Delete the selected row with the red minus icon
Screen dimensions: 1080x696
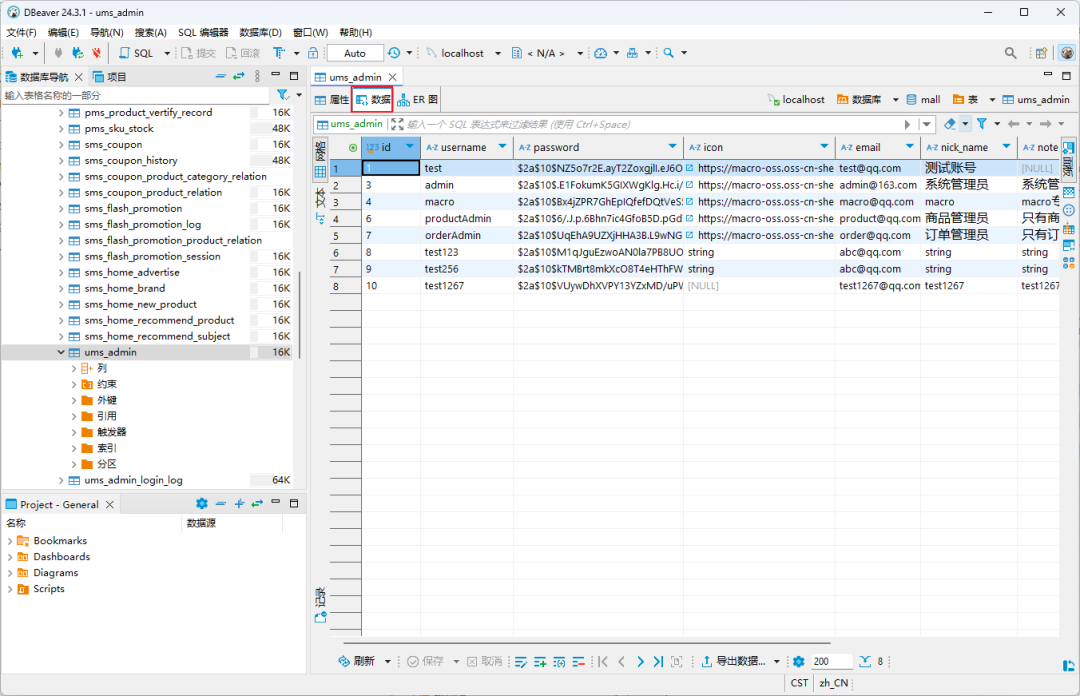click(x=578, y=661)
